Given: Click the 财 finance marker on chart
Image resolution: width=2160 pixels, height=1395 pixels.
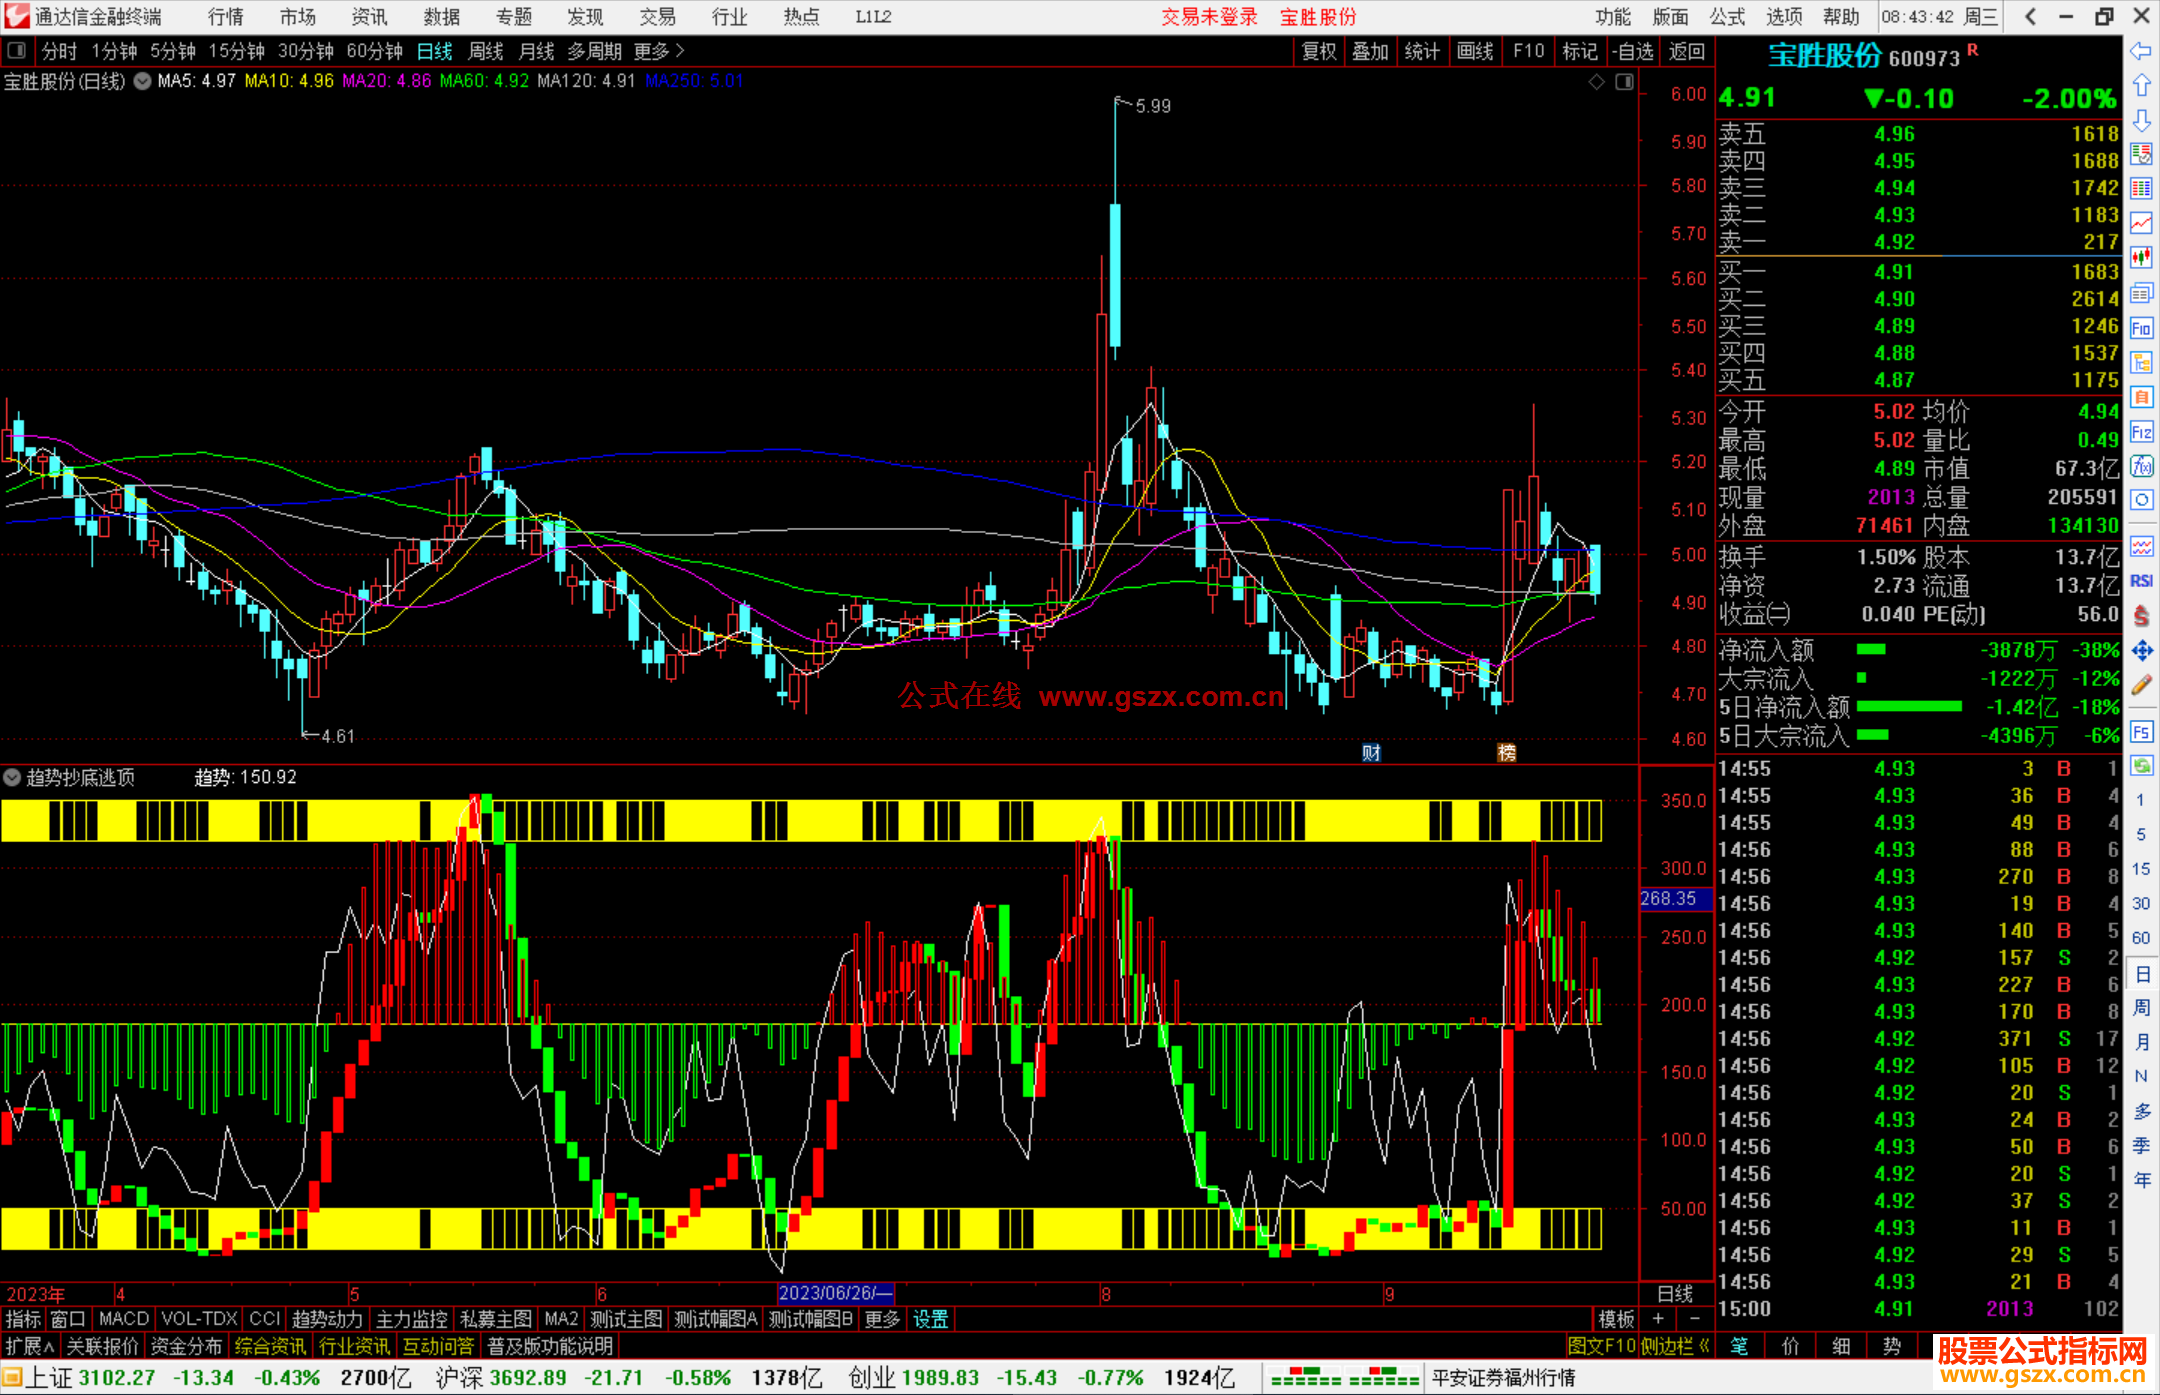Looking at the screenshot, I should pos(1371,753).
